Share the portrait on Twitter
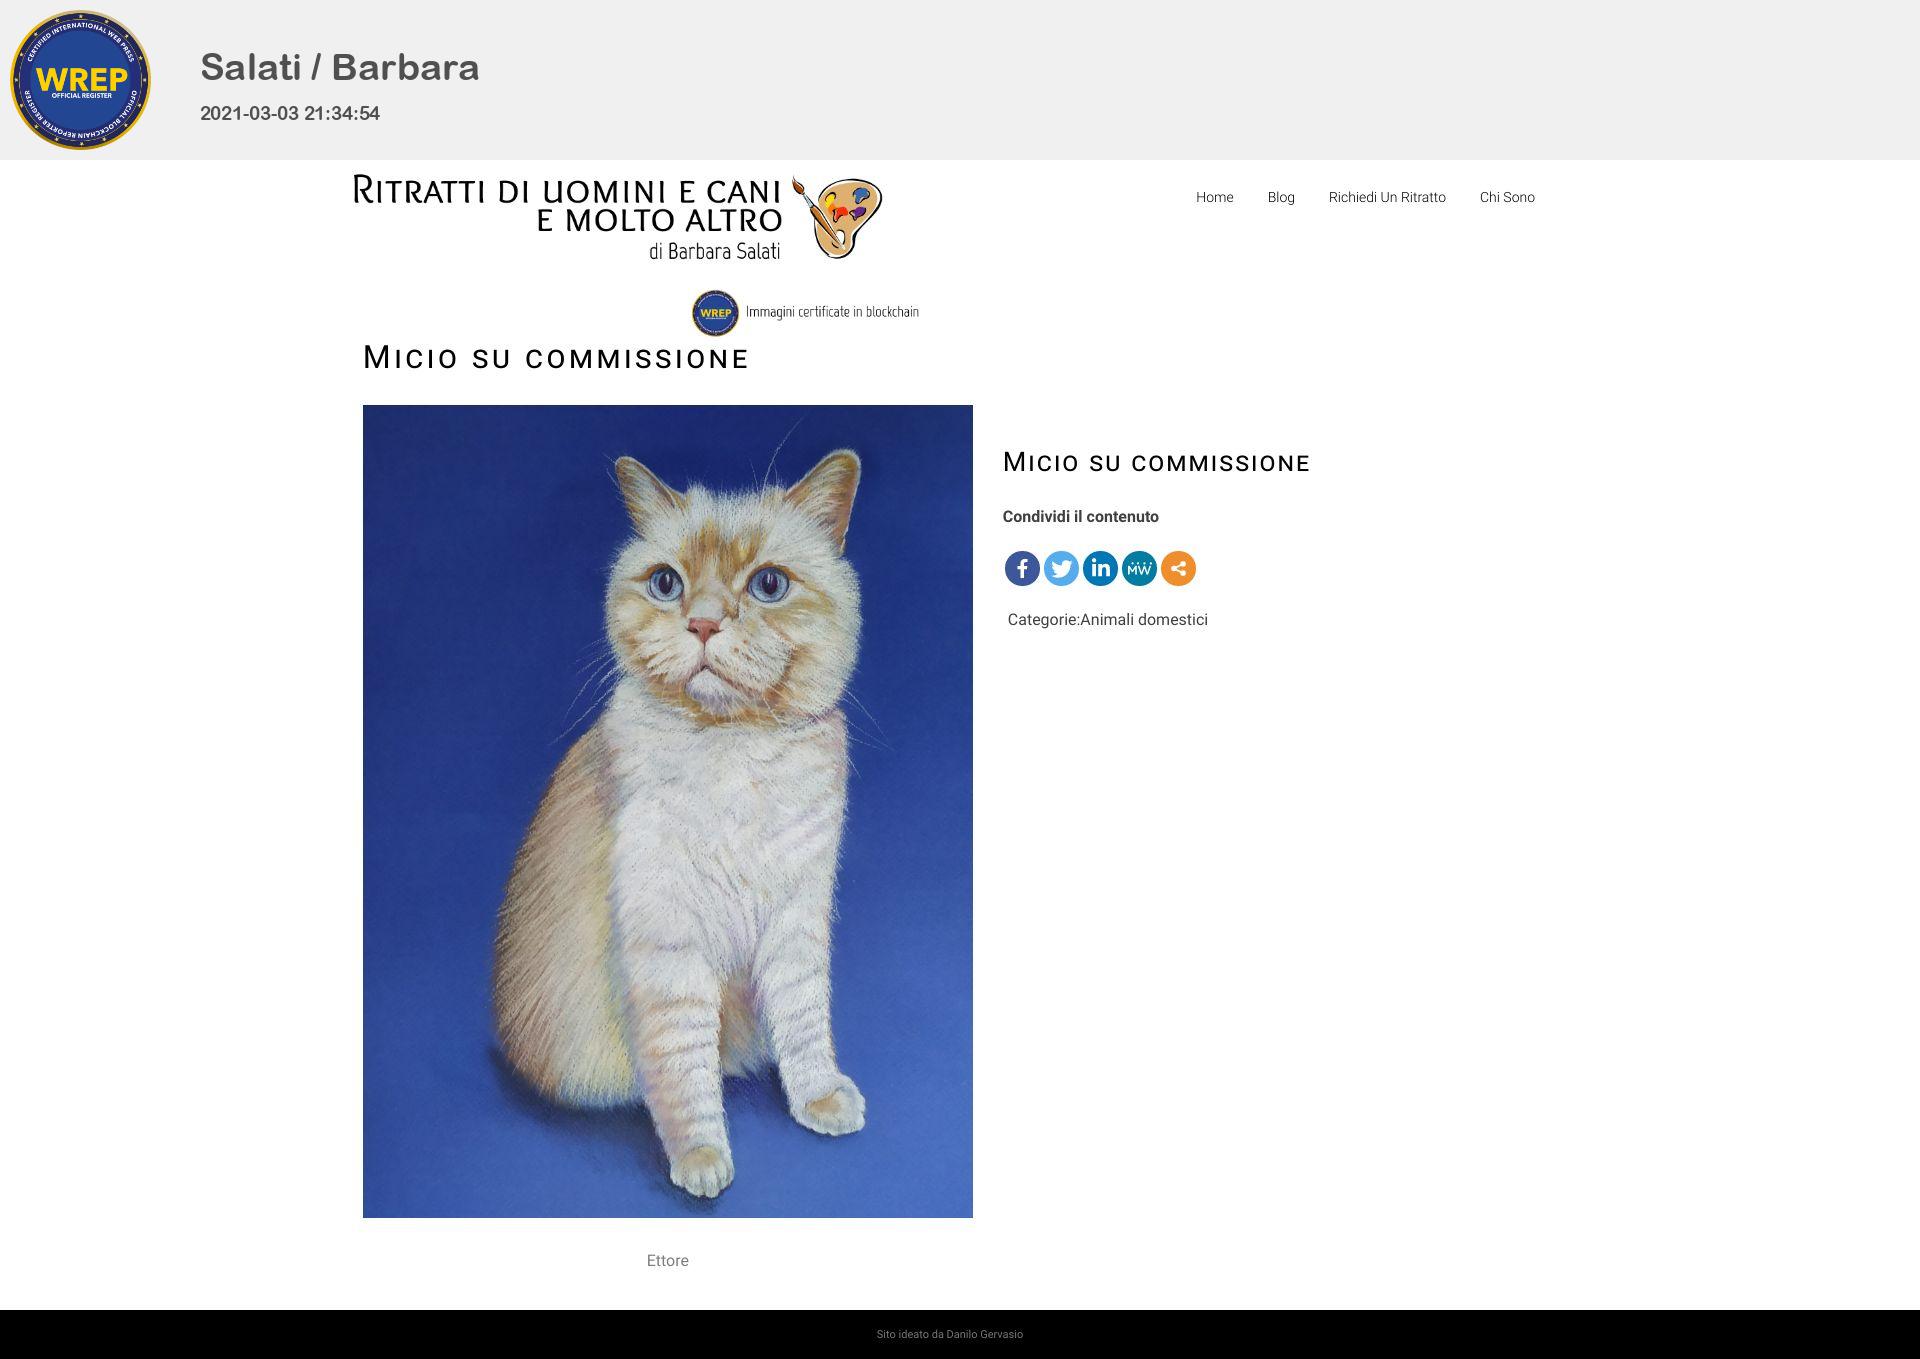 click(1061, 568)
